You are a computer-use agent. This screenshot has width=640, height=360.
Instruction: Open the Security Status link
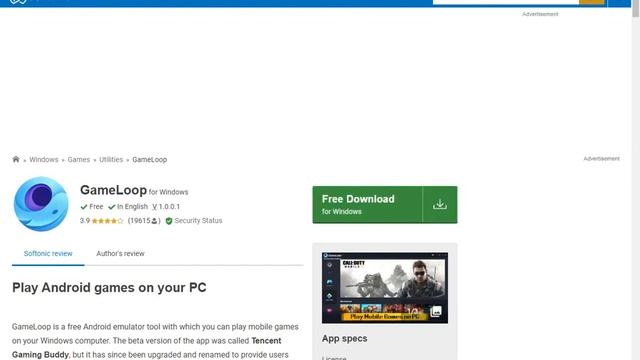pos(198,220)
